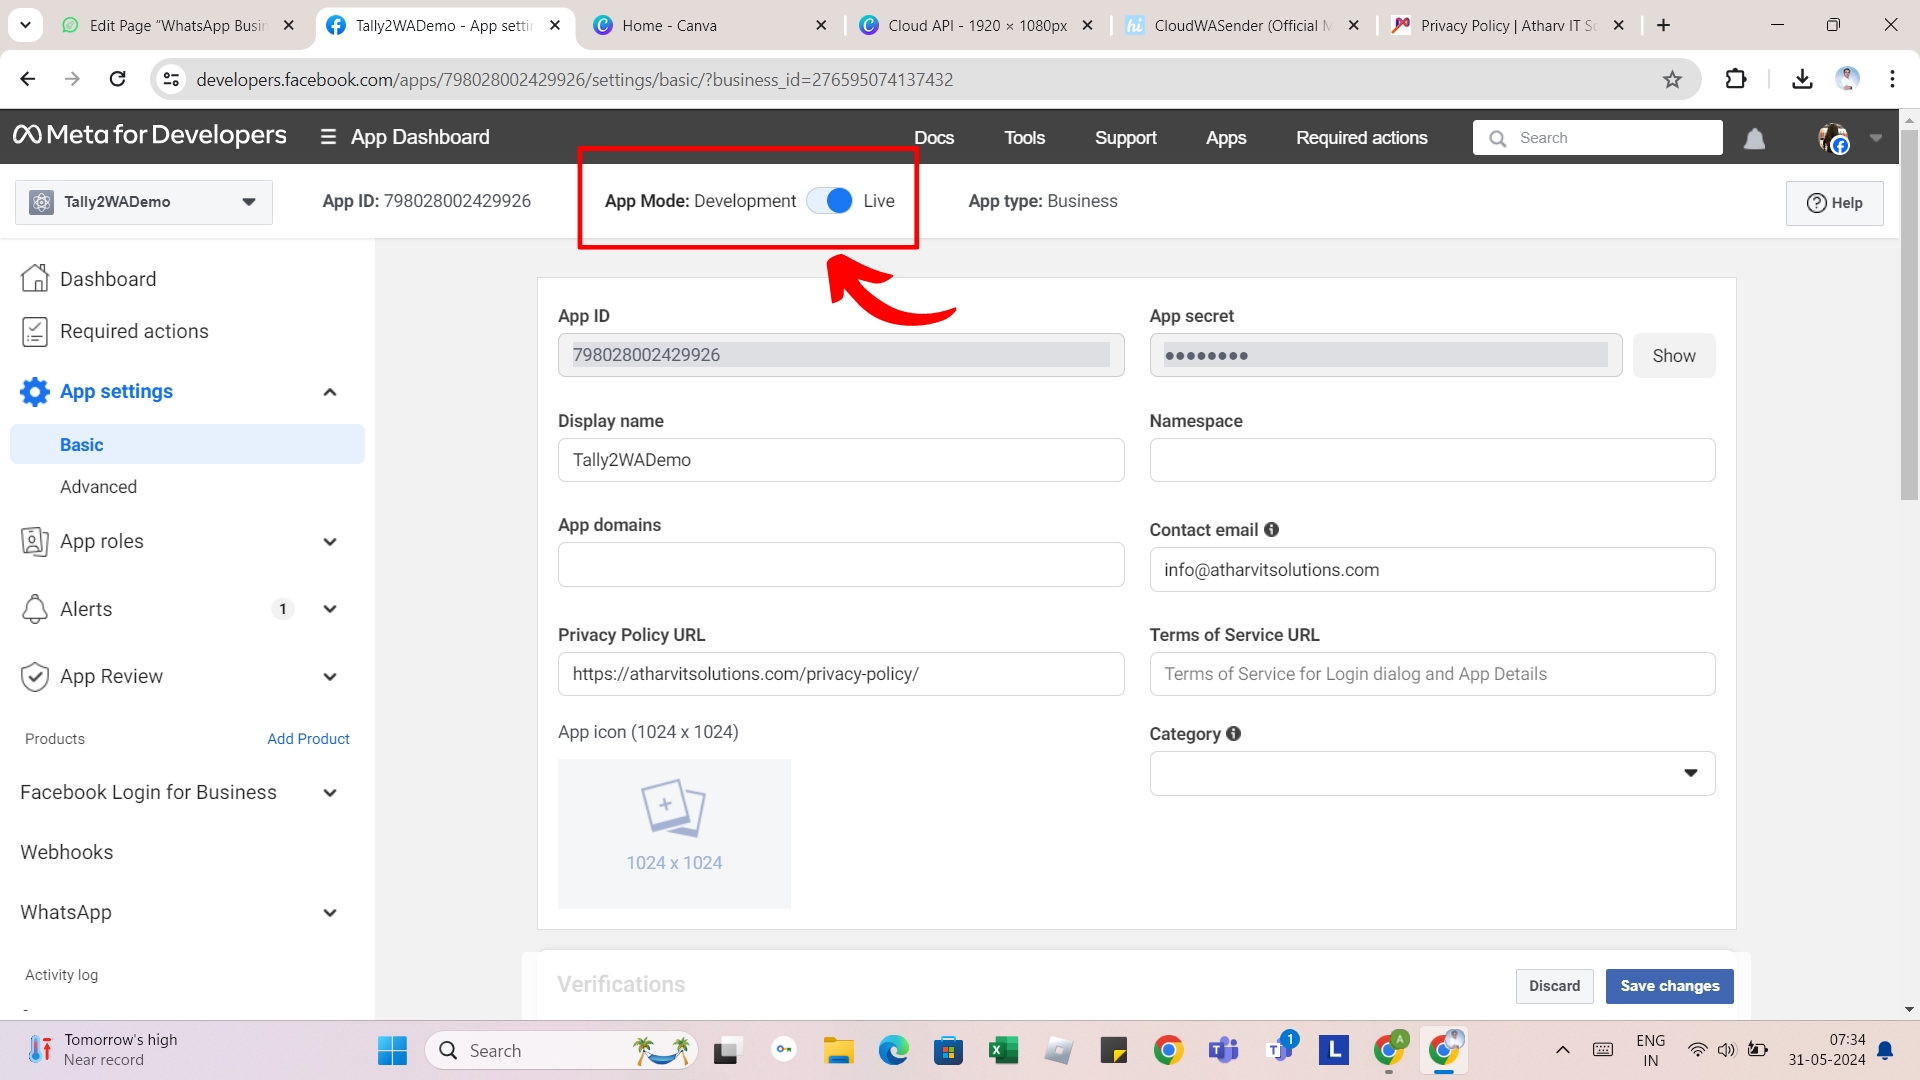Click Discard button

tap(1554, 986)
